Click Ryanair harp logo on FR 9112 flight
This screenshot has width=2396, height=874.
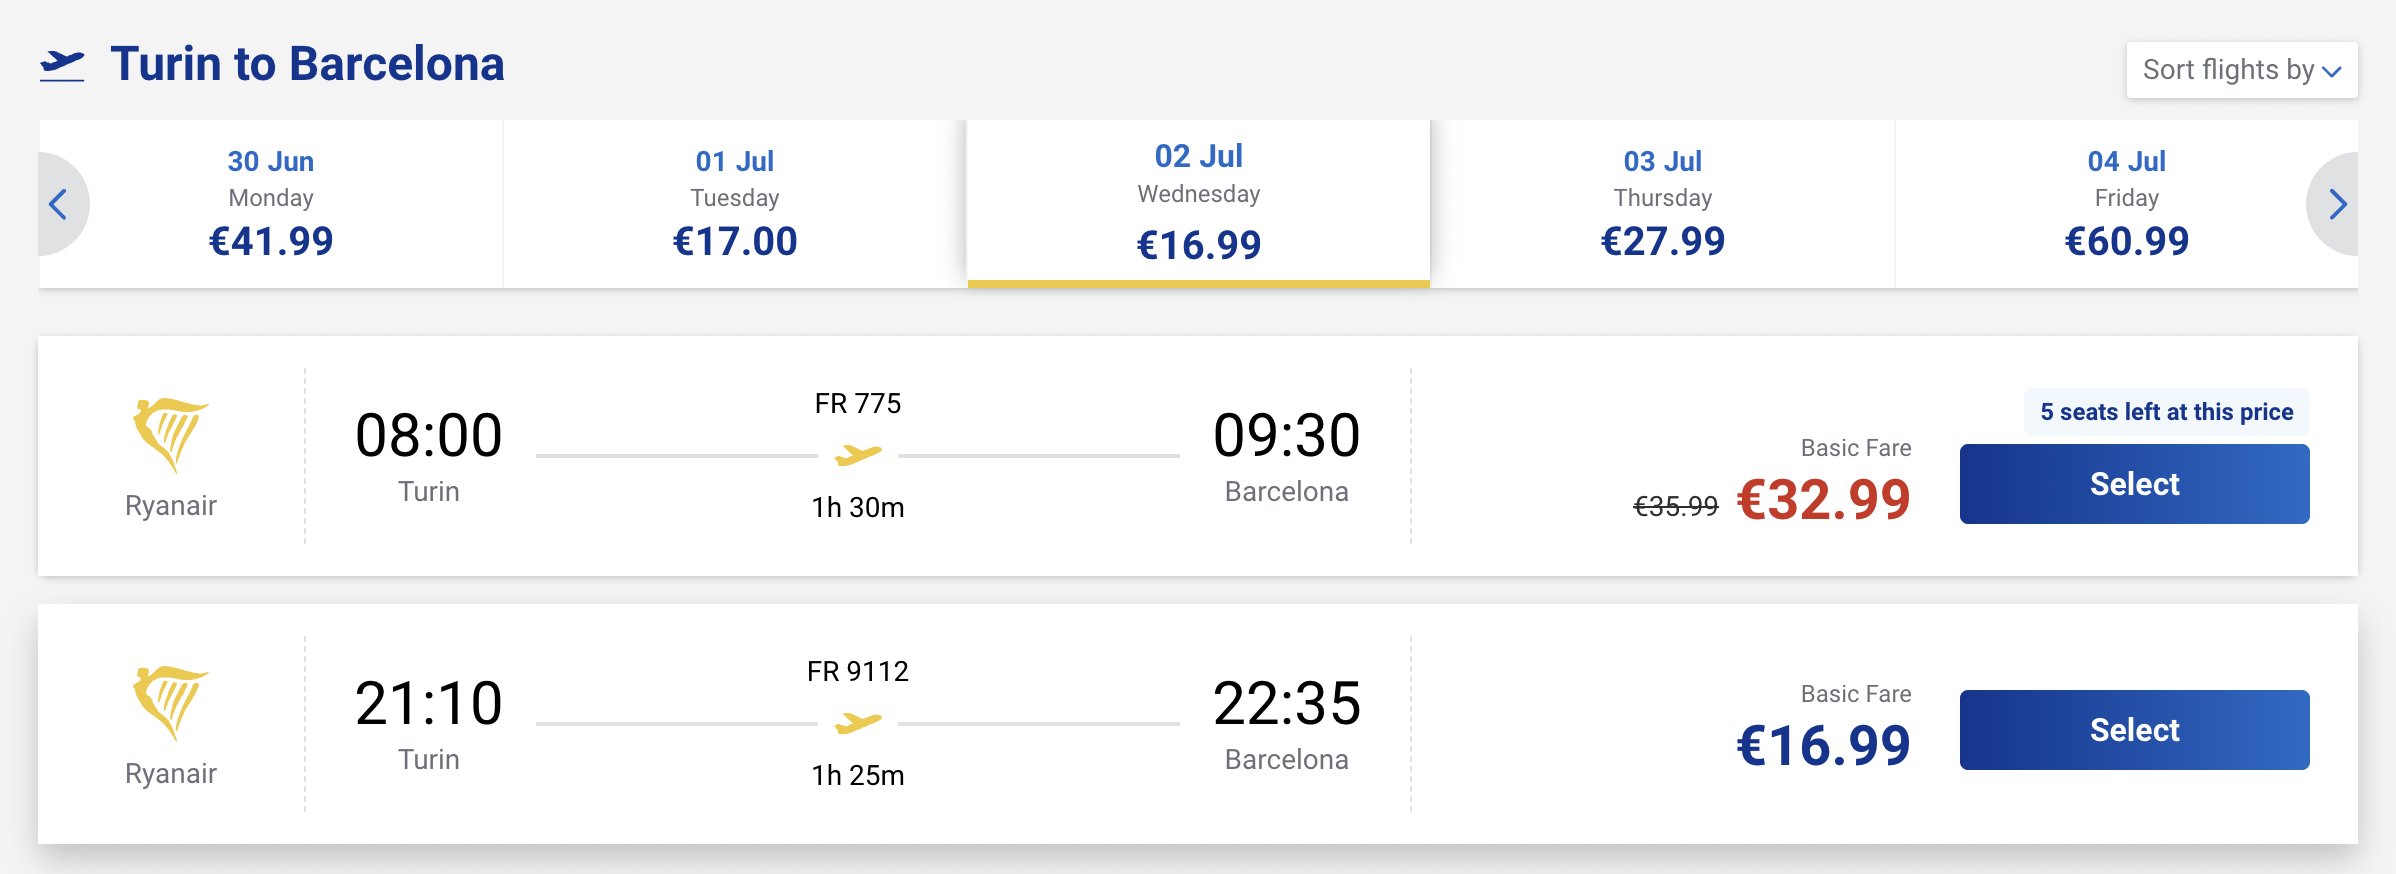[x=170, y=702]
